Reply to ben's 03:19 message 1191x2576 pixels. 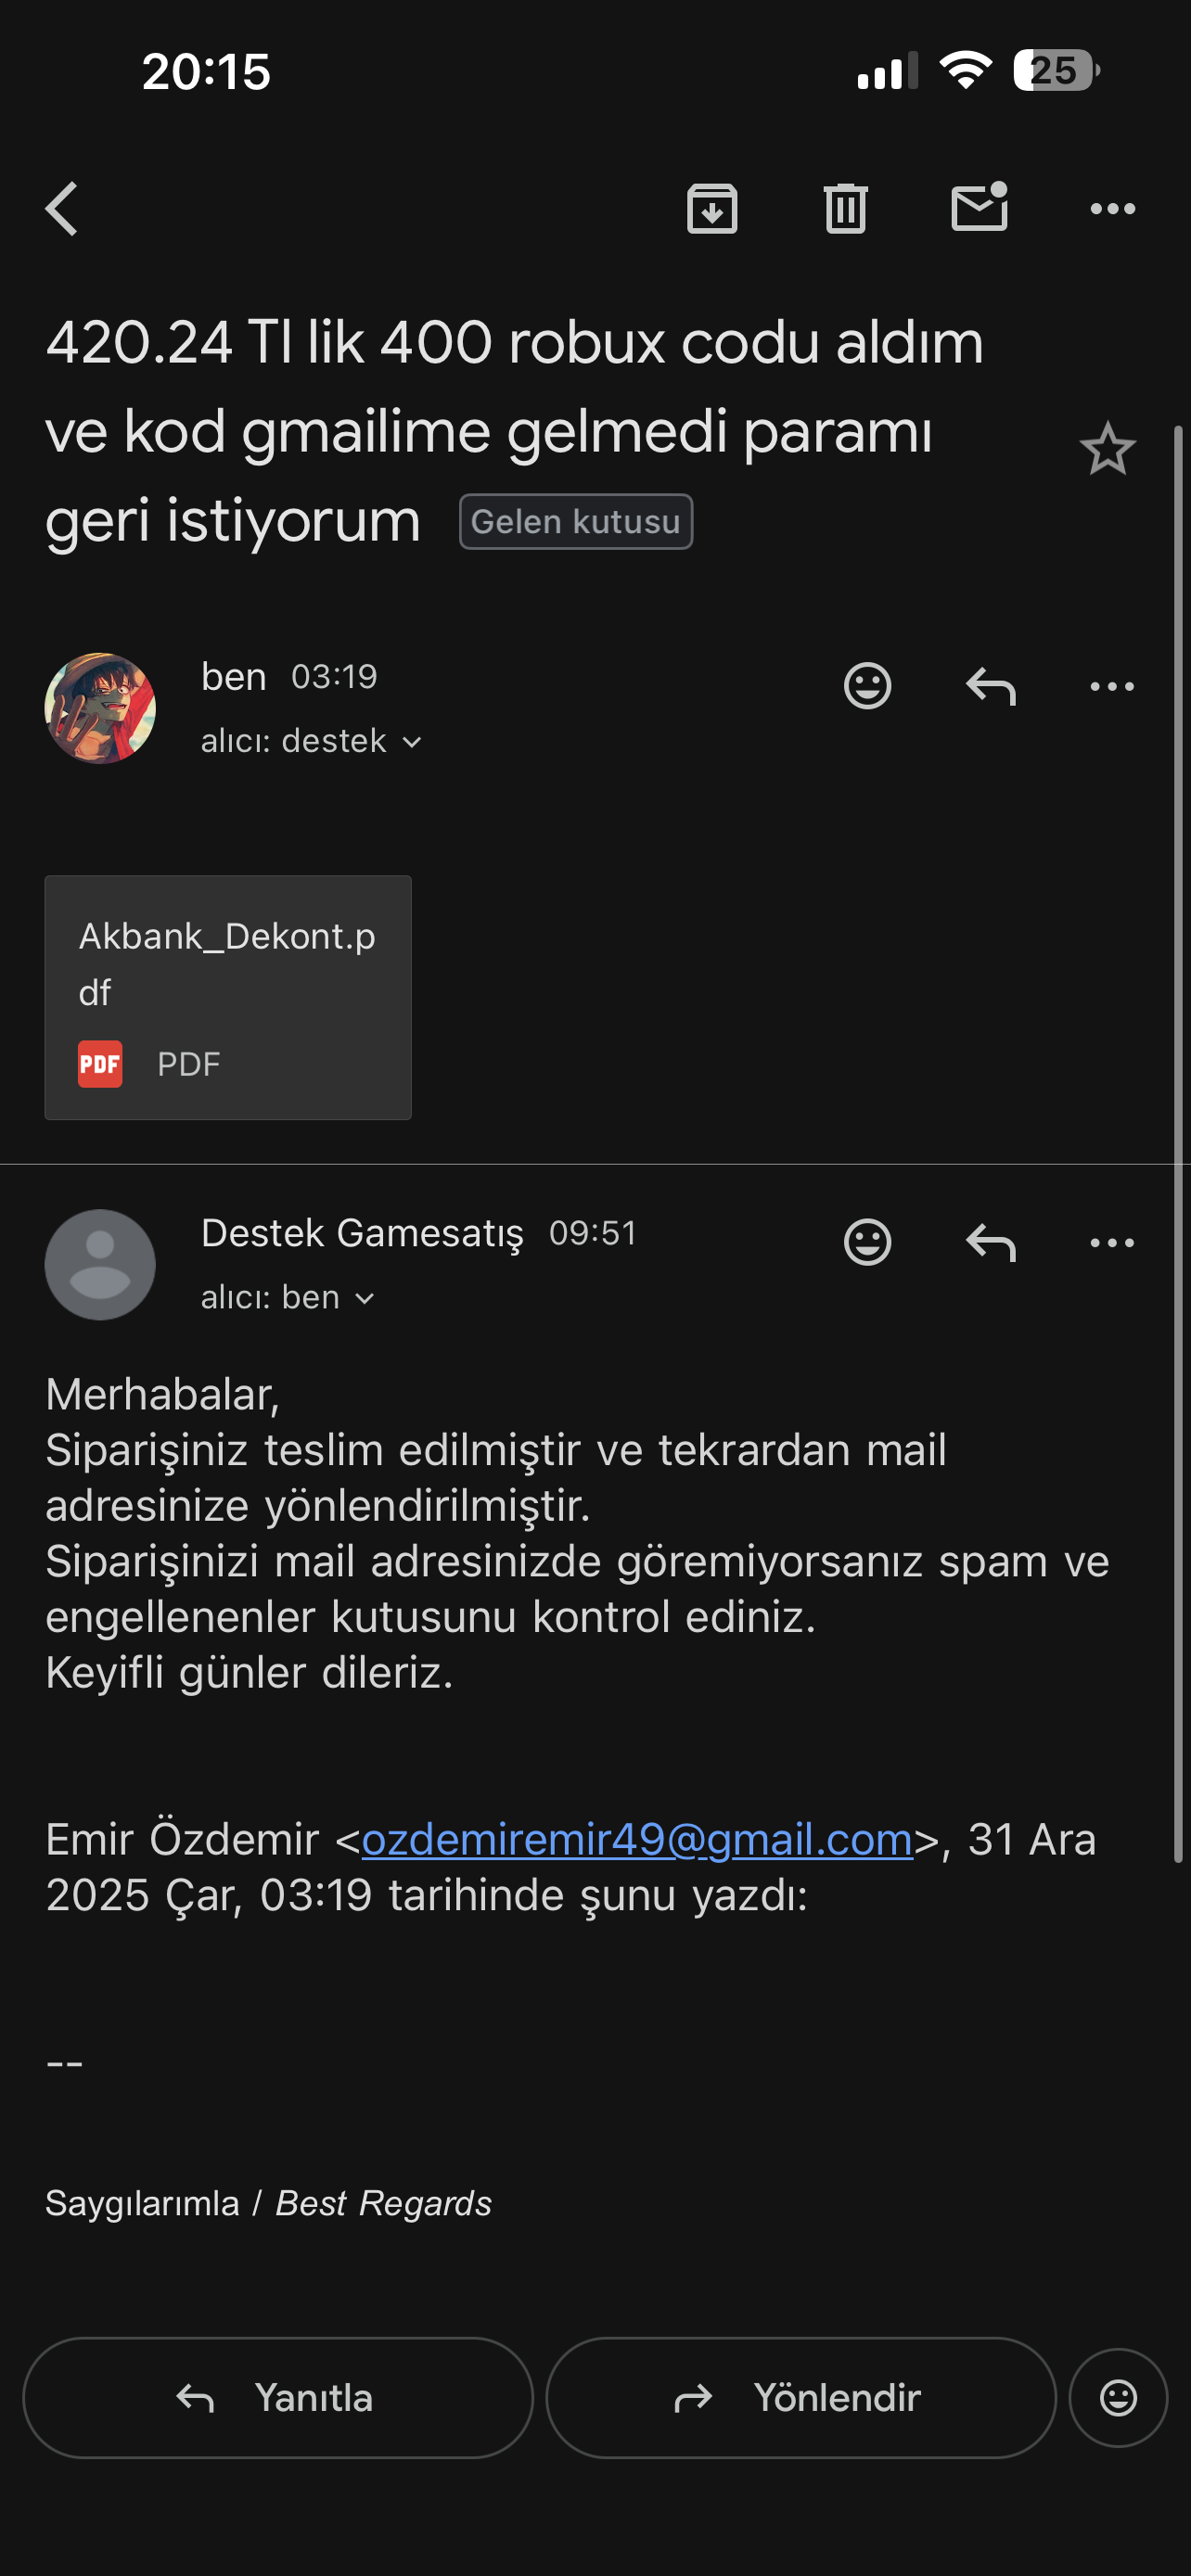[x=991, y=686]
